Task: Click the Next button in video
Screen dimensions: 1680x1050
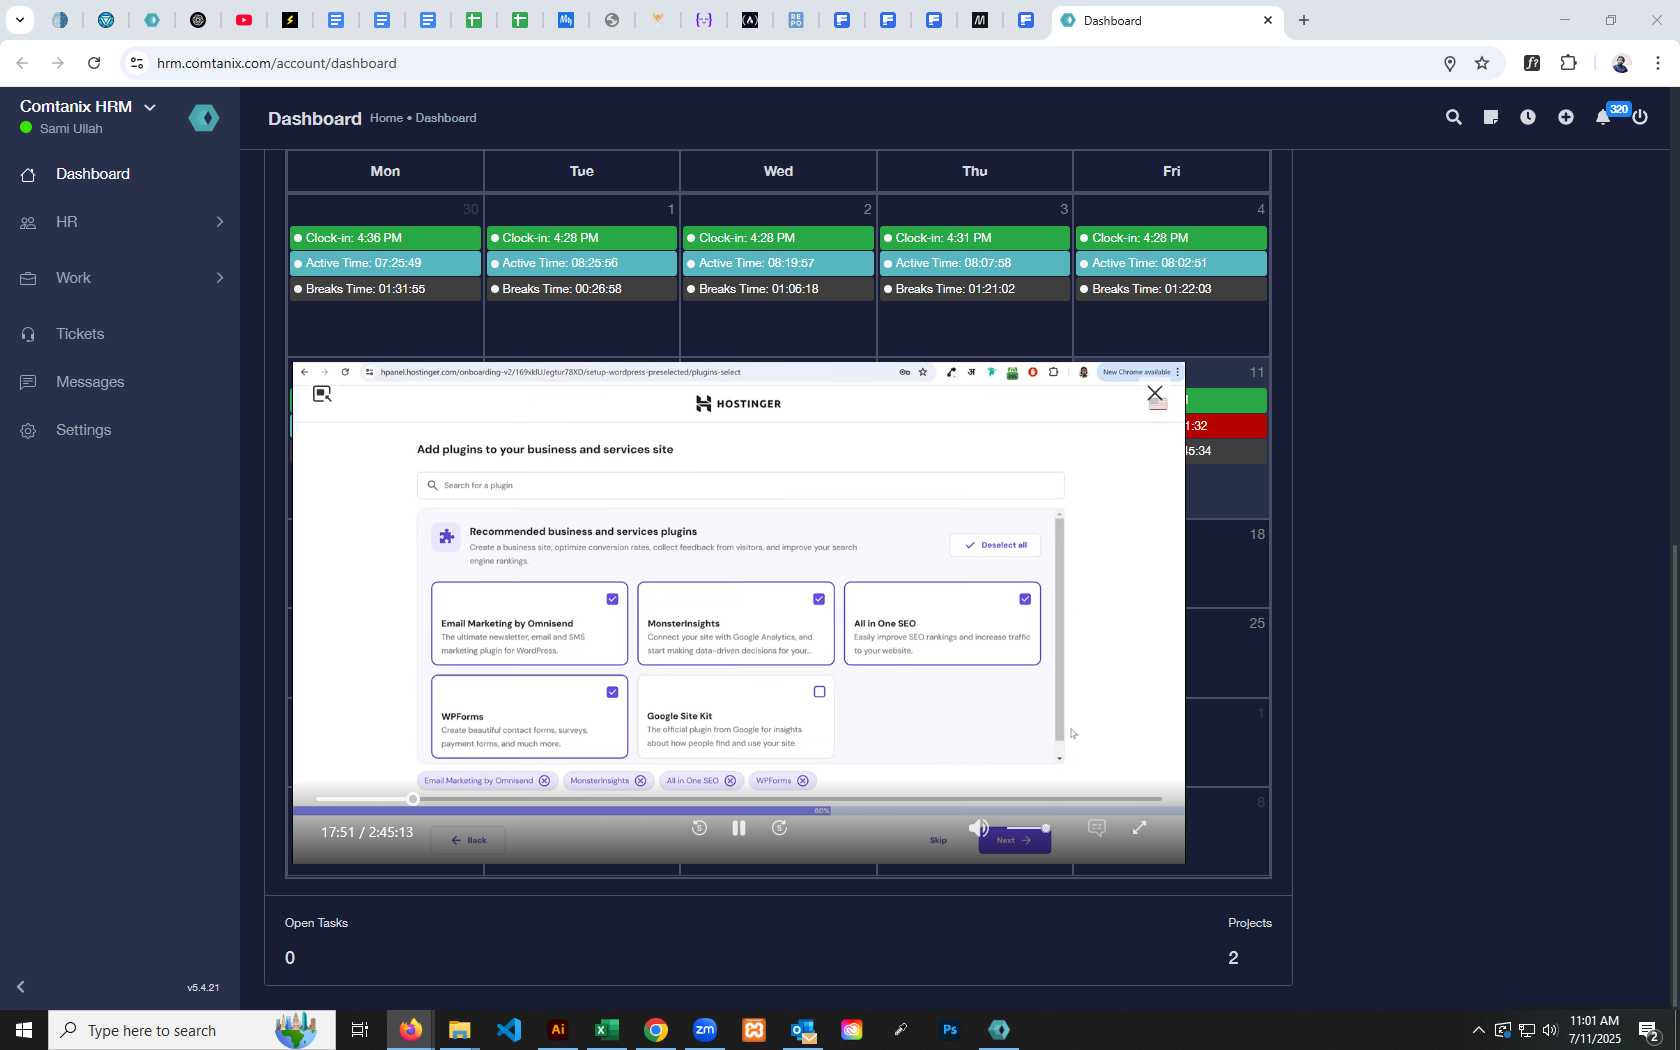Action: (1014, 841)
